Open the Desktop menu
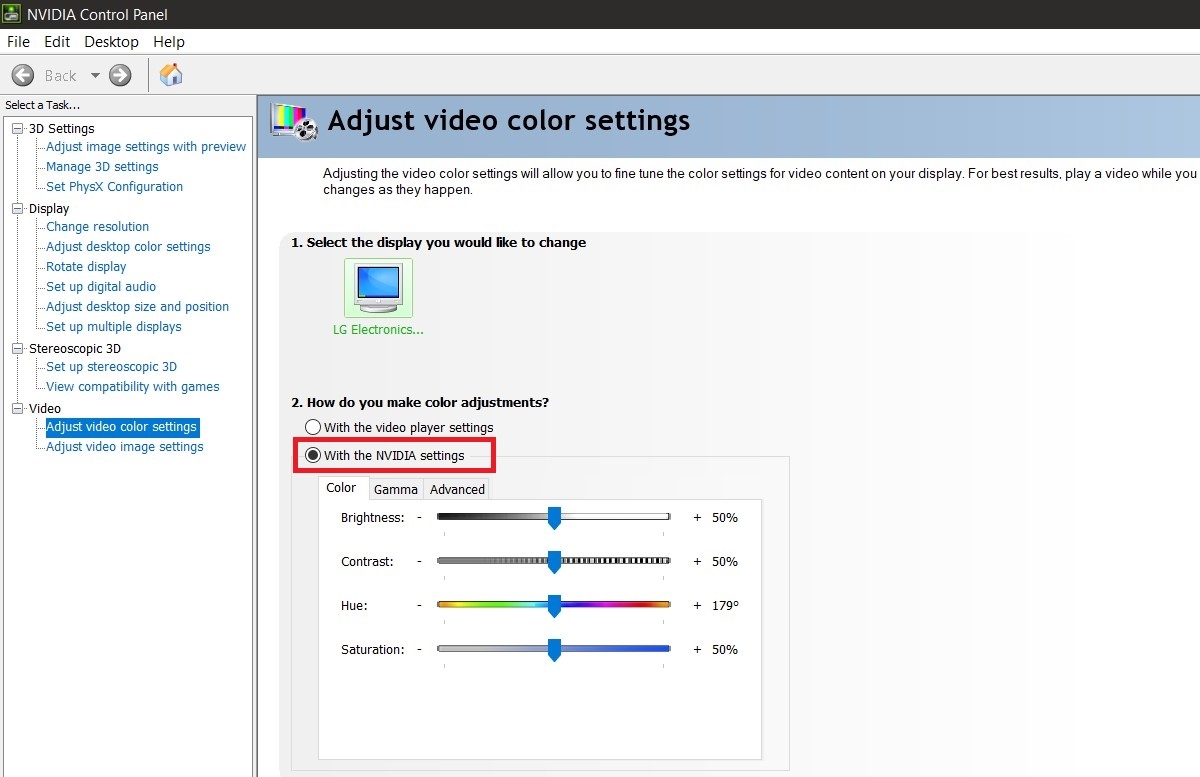Screen dimensions: 1200x777 click(111, 42)
